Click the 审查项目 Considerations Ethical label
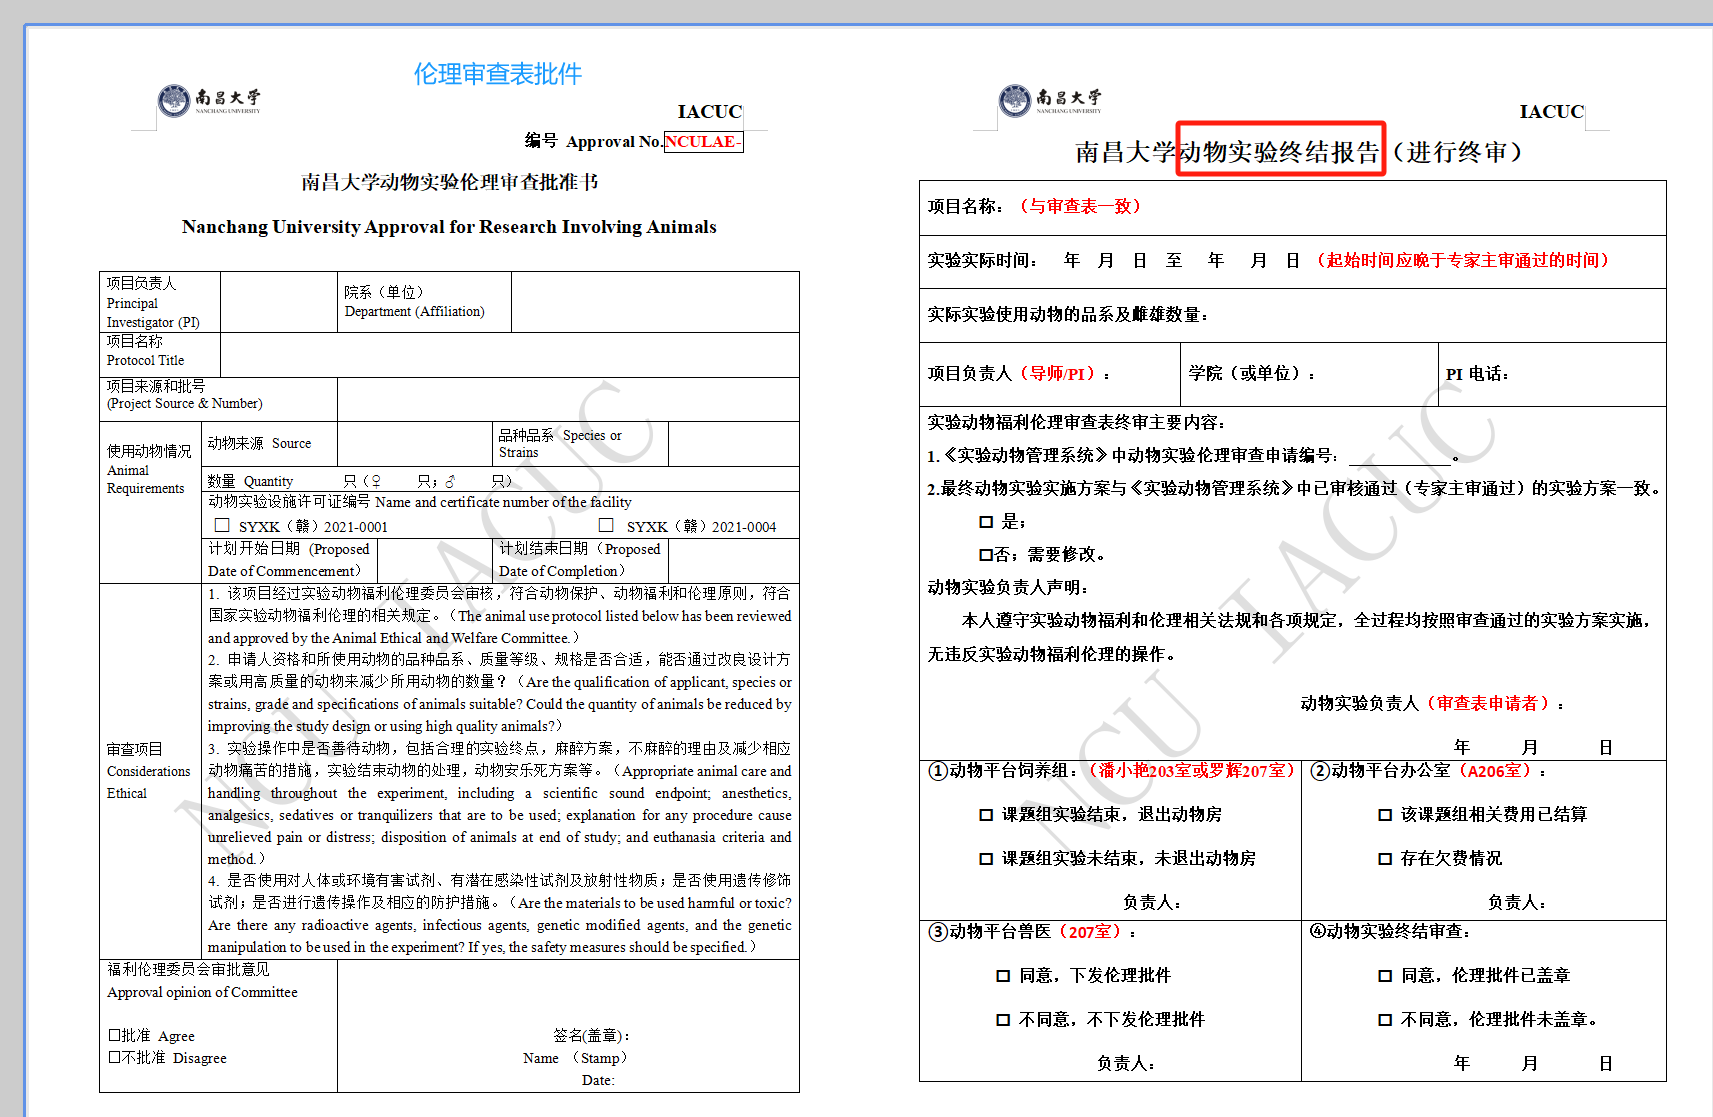1713x1117 pixels. (148, 771)
